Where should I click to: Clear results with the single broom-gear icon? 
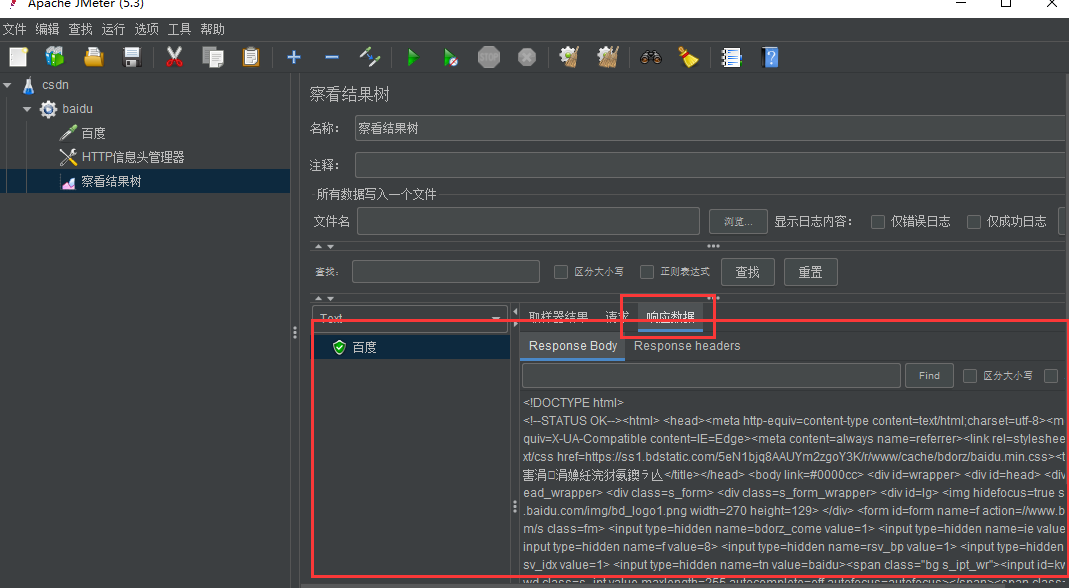[x=569, y=57]
